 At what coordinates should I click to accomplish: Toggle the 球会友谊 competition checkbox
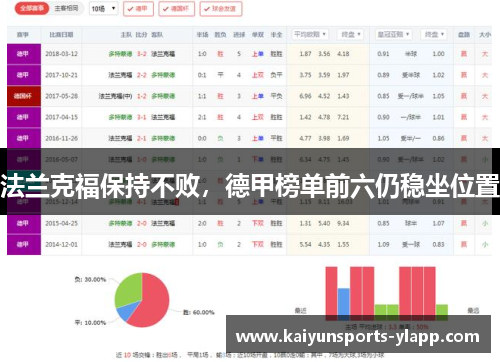click(x=221, y=9)
